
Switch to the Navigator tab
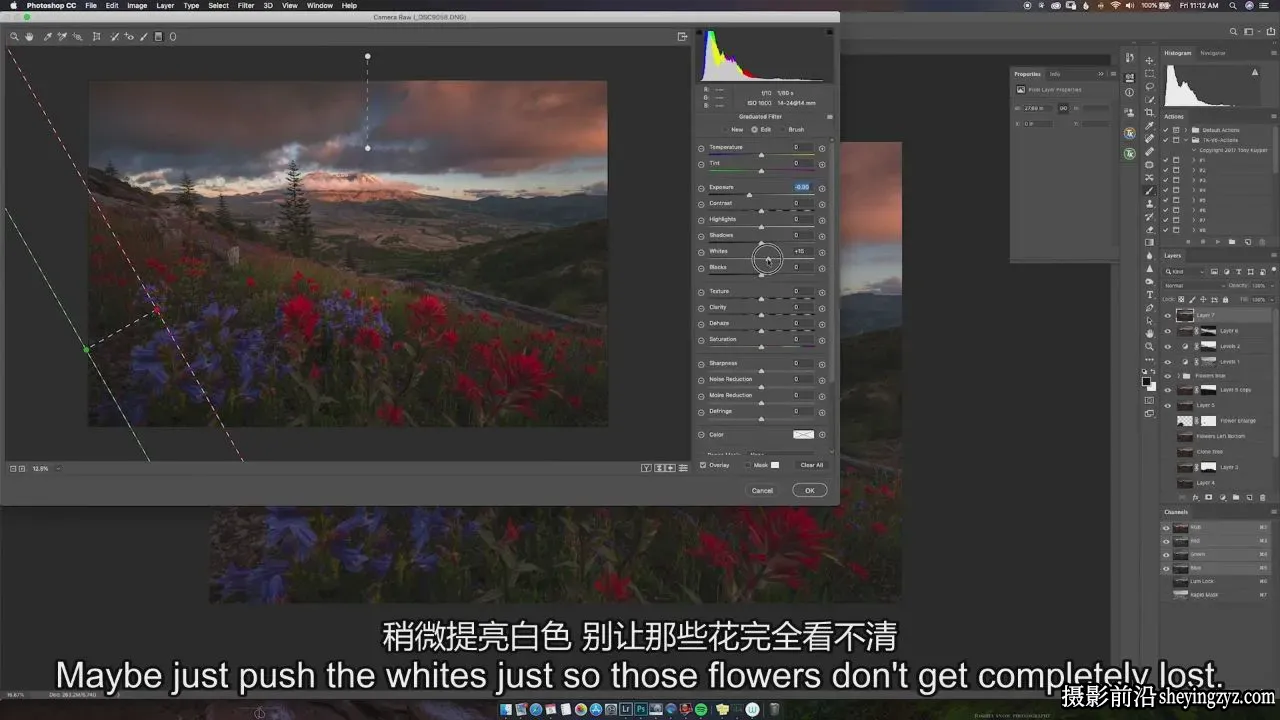click(x=1213, y=53)
